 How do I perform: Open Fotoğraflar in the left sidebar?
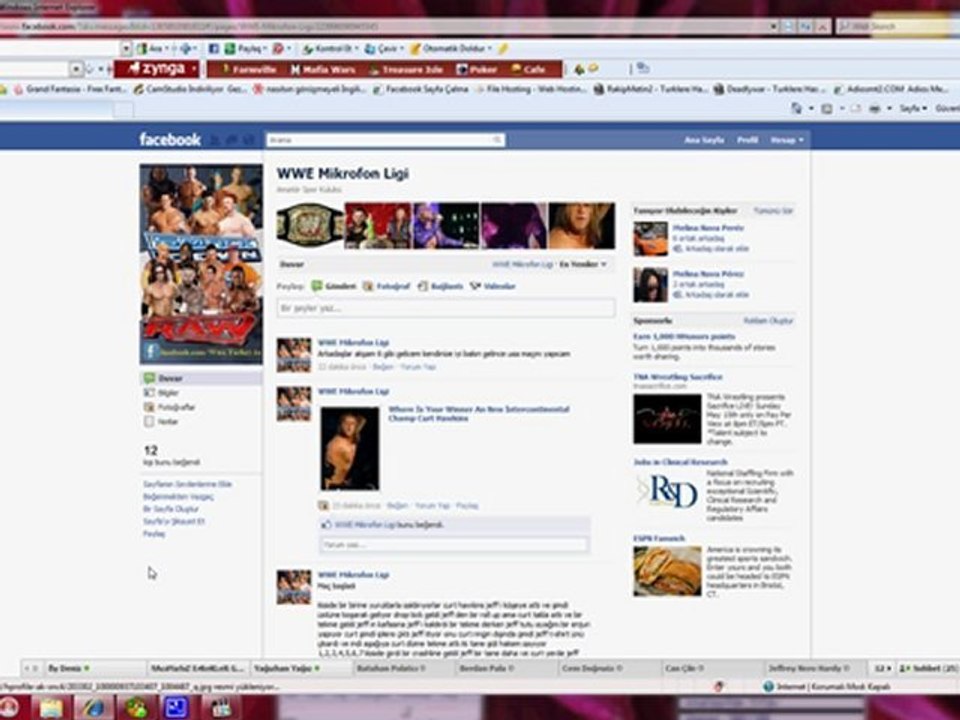point(170,407)
